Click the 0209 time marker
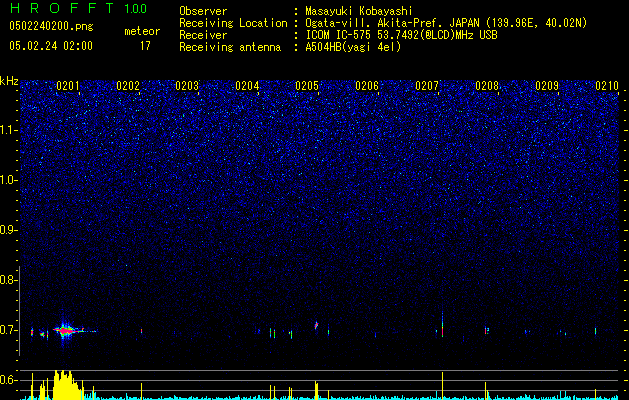Viewport: 629px width, 400px height. point(547,86)
